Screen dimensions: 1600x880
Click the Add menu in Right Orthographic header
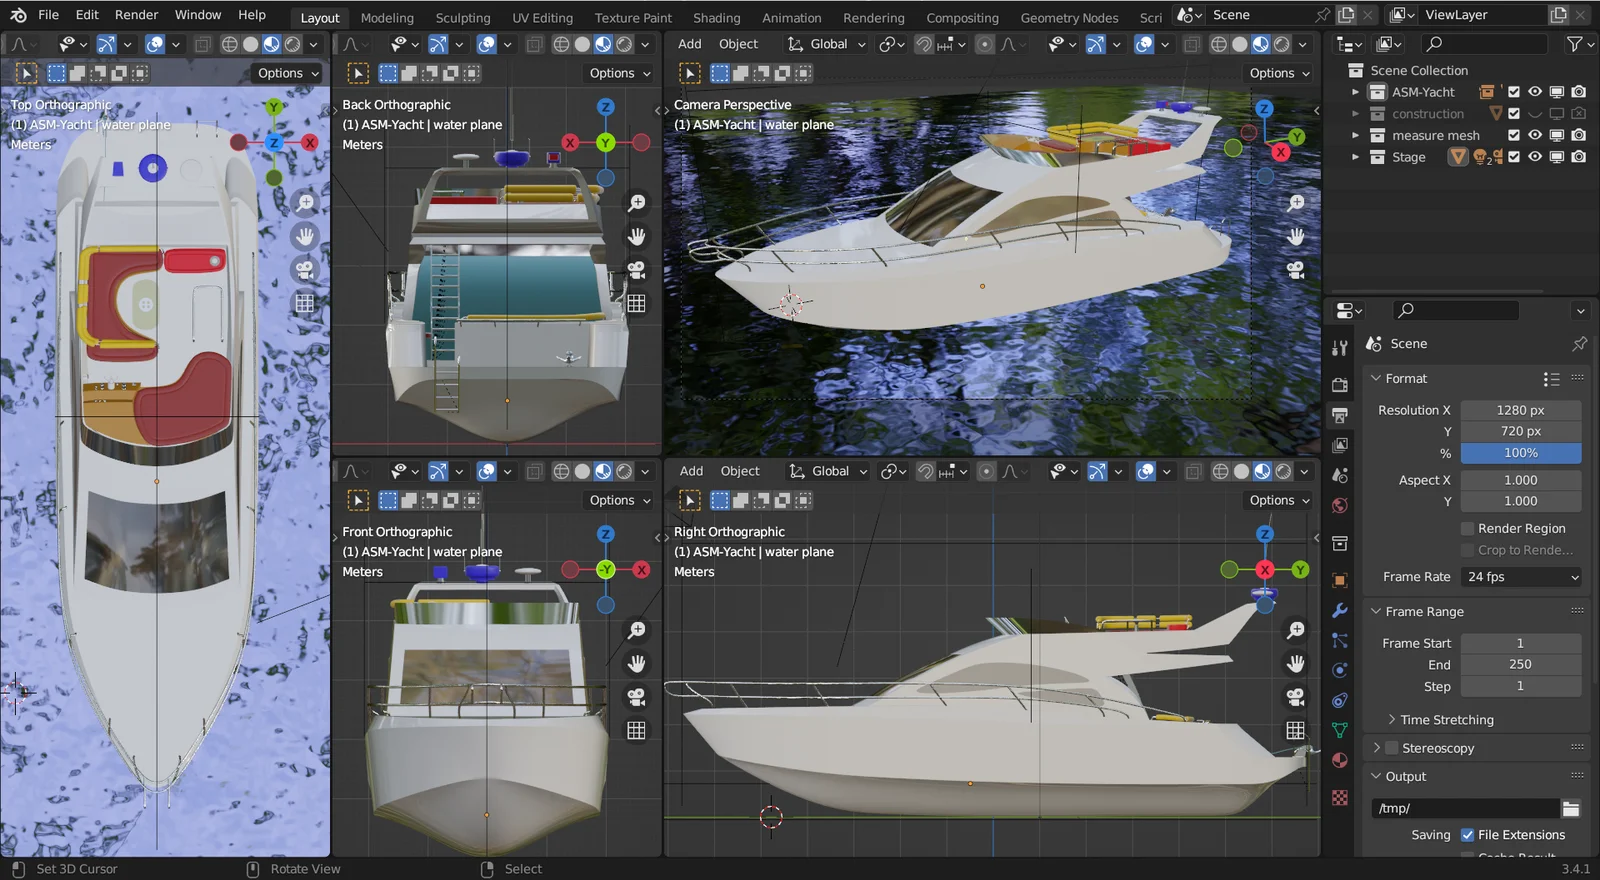tap(691, 471)
